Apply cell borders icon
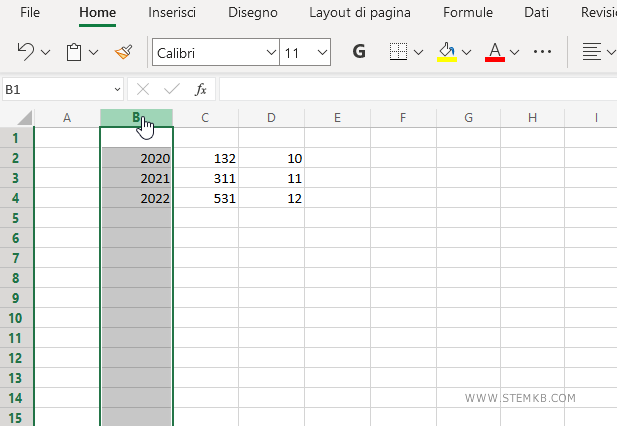The width and height of the screenshot is (617, 426). click(x=398, y=52)
